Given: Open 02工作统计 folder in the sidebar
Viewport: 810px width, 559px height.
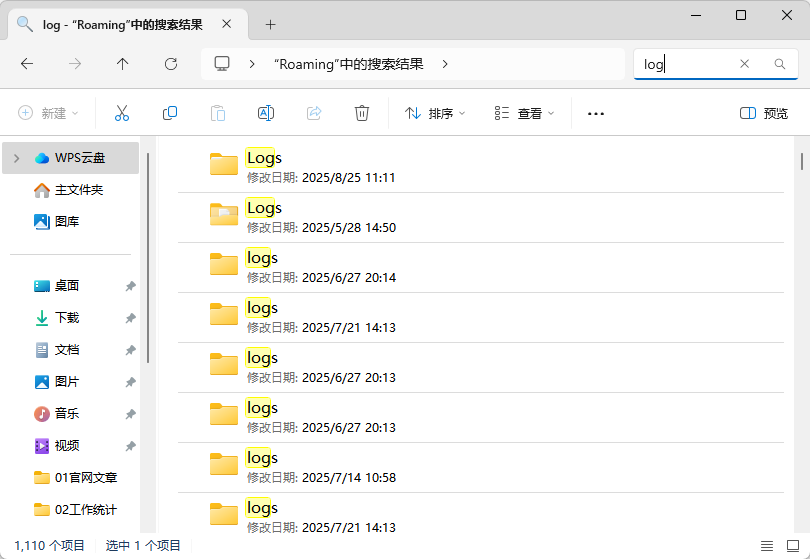Looking at the screenshot, I should pos(70,510).
